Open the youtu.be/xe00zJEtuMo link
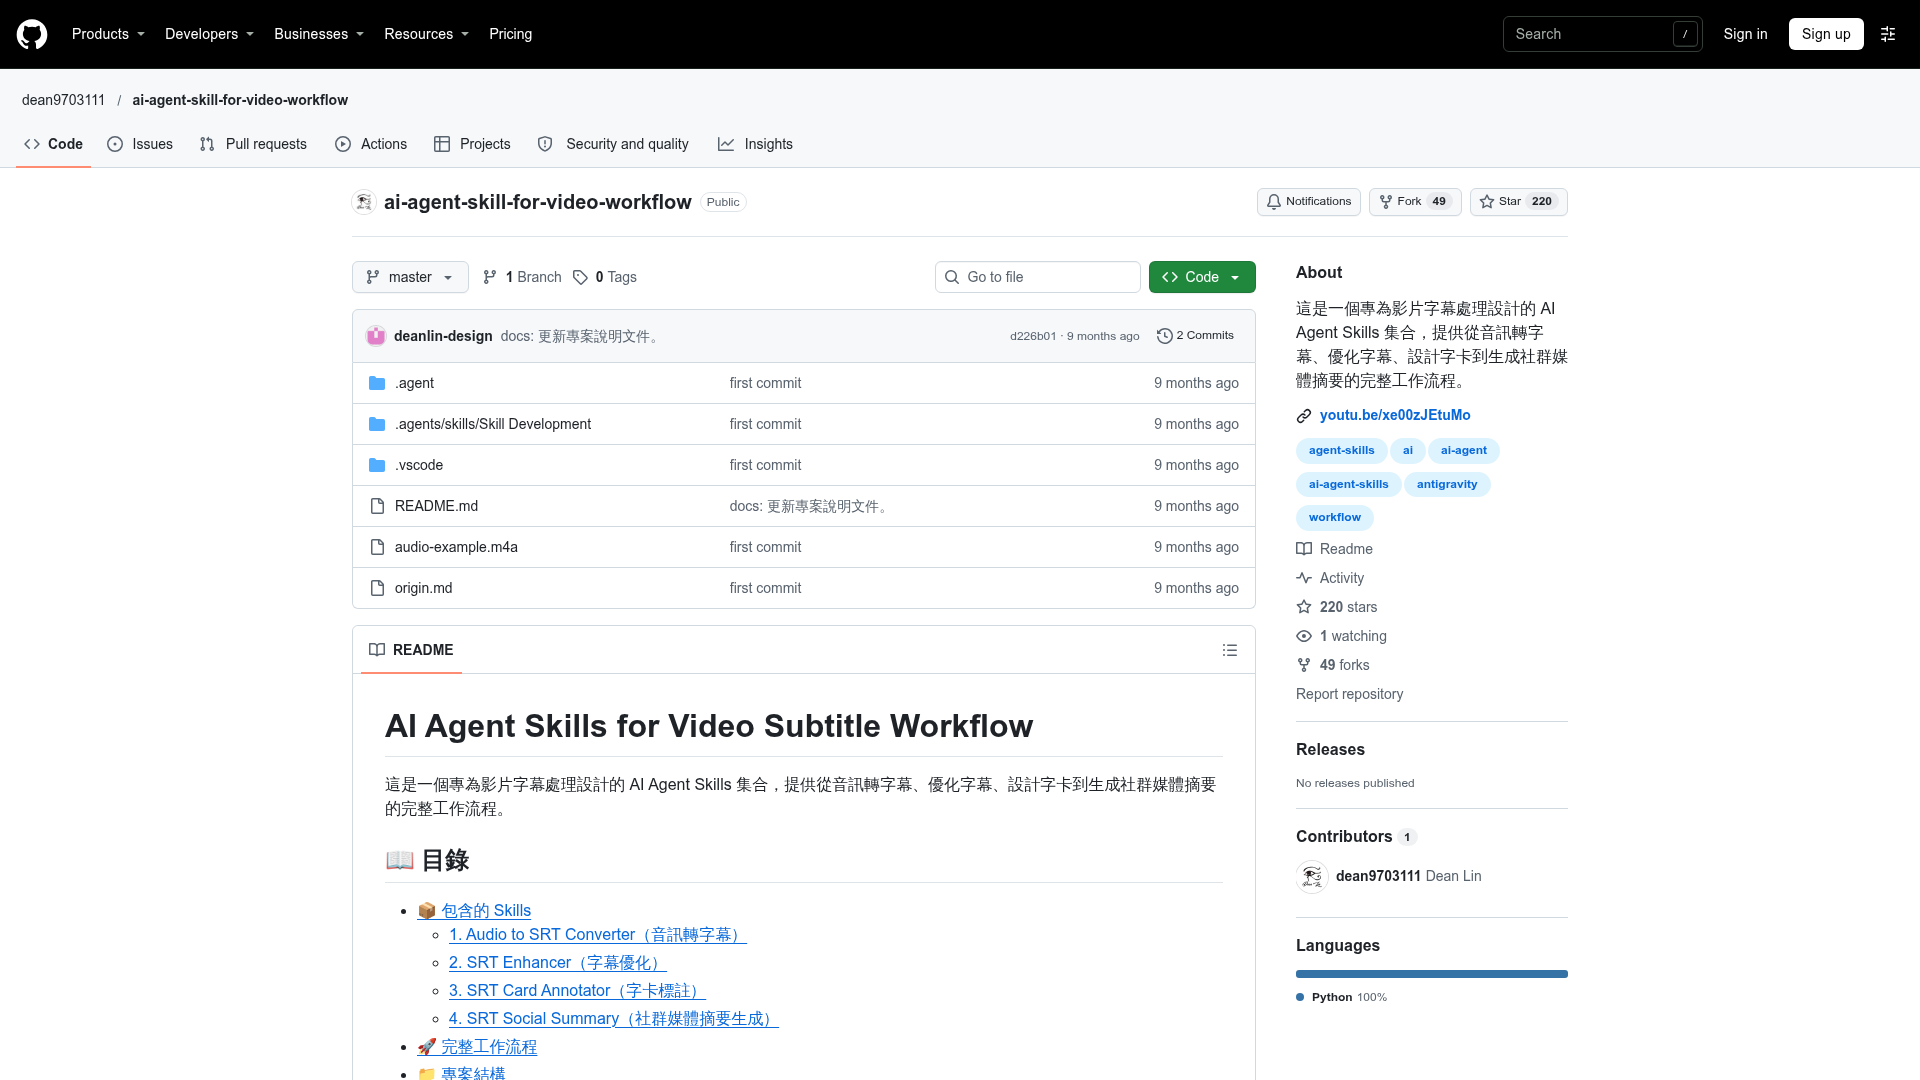The image size is (1920, 1080). (x=1395, y=415)
